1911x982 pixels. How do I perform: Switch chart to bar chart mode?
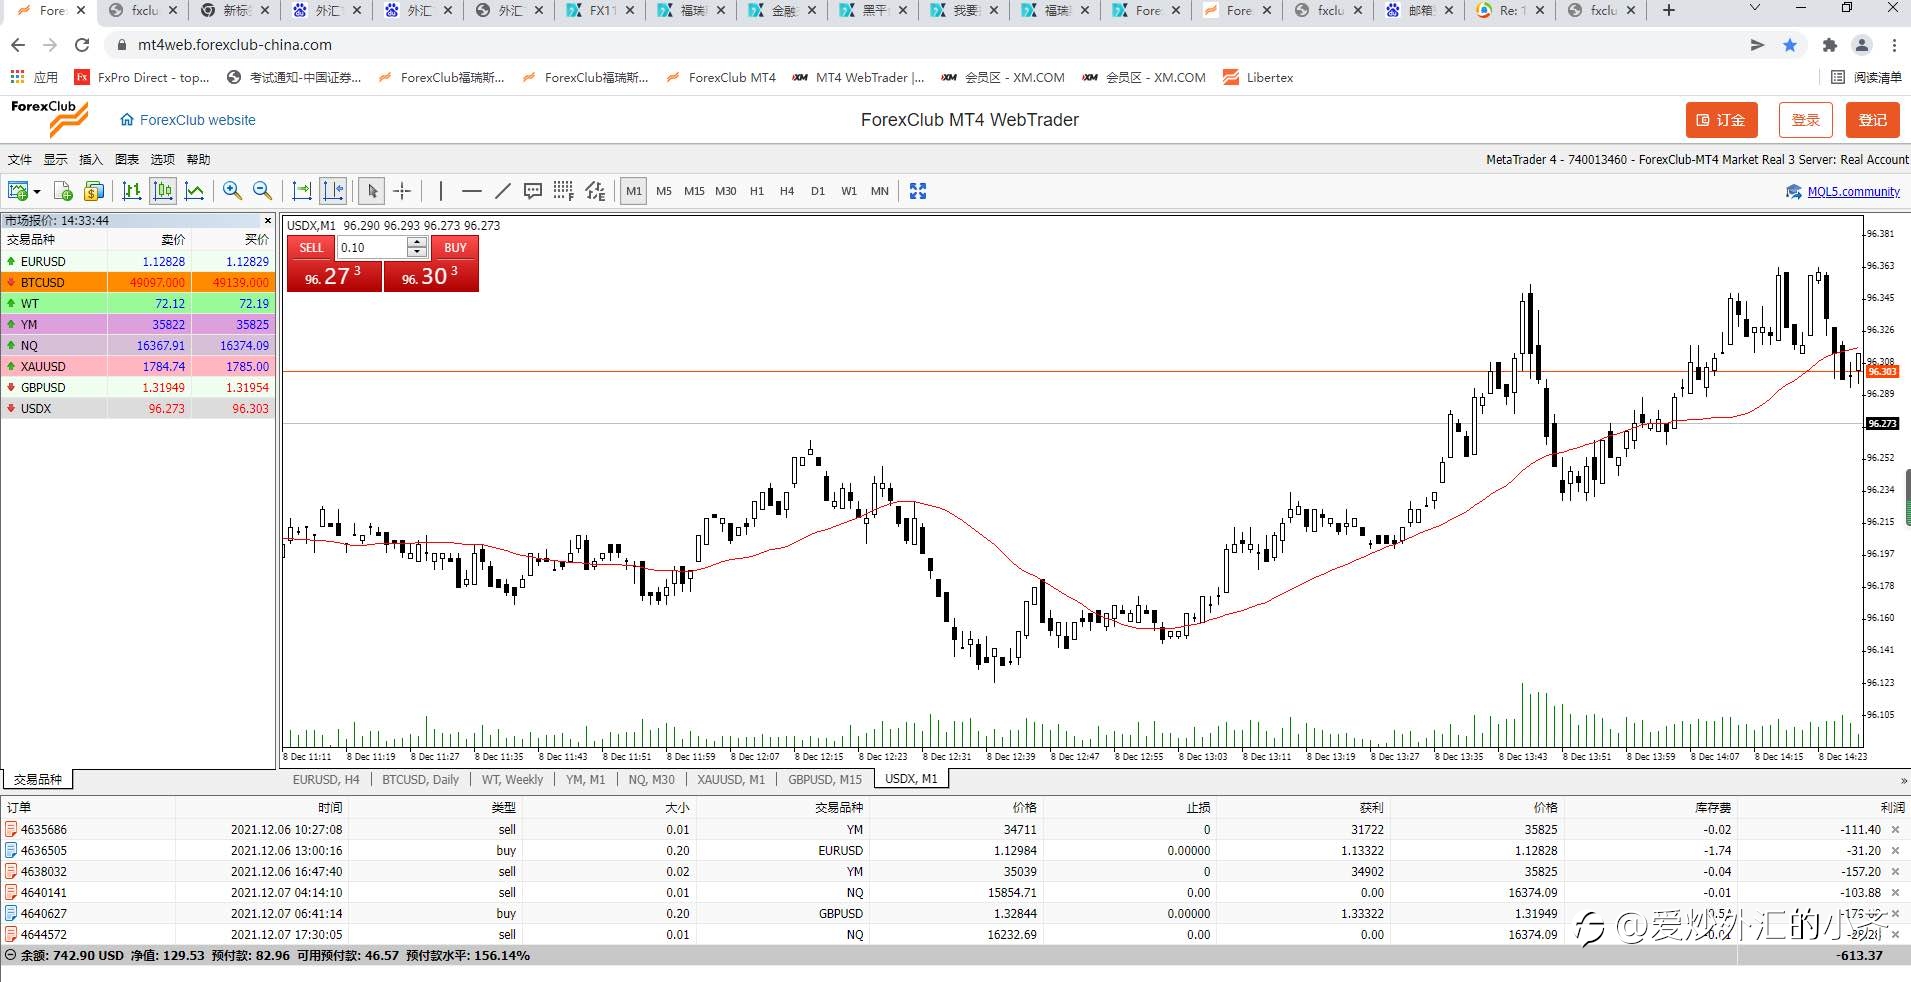point(131,191)
